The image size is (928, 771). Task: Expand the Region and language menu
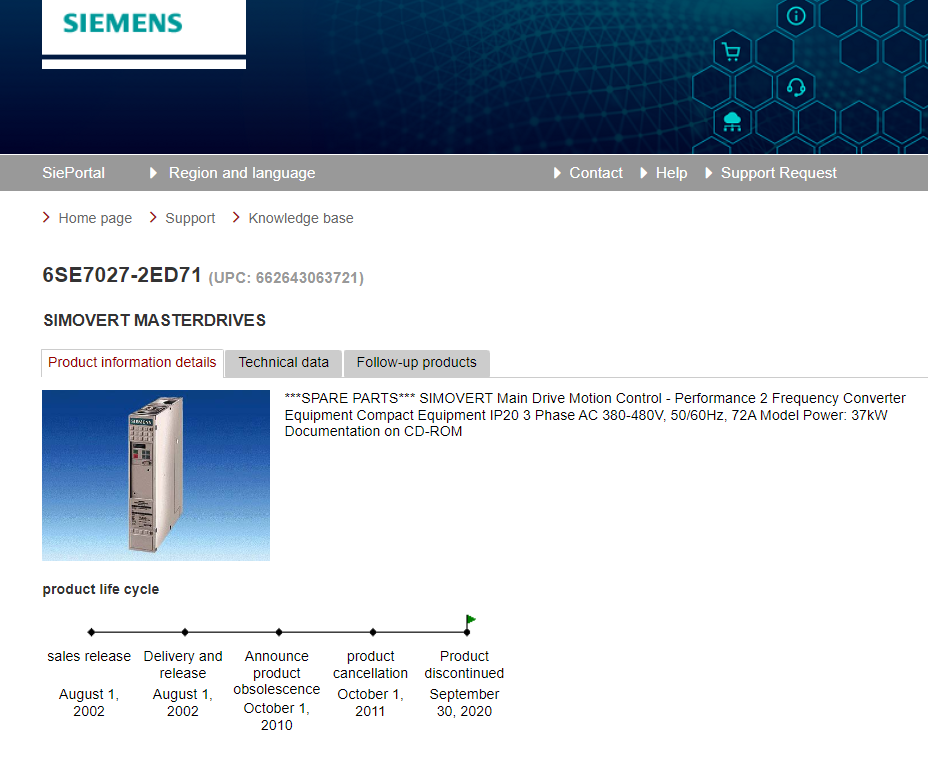[x=241, y=173]
